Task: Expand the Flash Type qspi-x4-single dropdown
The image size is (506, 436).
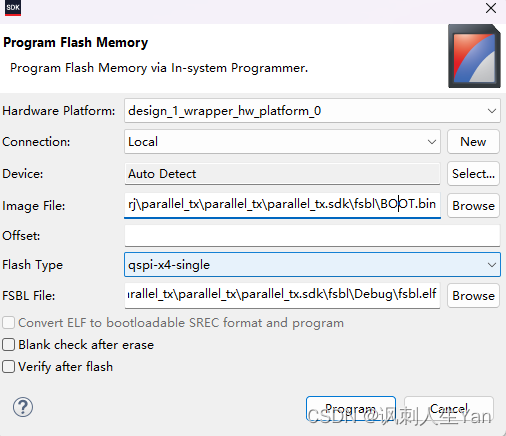Action: [x=312, y=265]
